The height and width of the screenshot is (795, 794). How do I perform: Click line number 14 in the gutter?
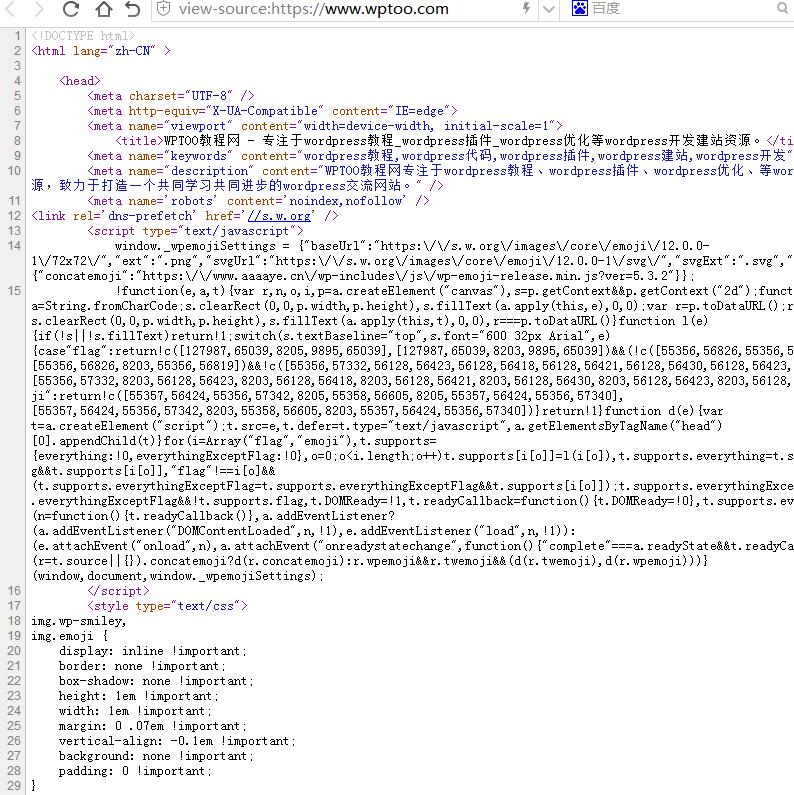click(x=14, y=246)
